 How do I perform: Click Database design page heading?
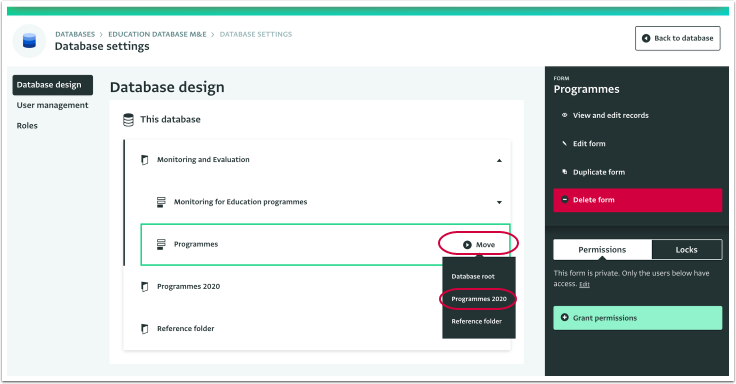pos(167,87)
